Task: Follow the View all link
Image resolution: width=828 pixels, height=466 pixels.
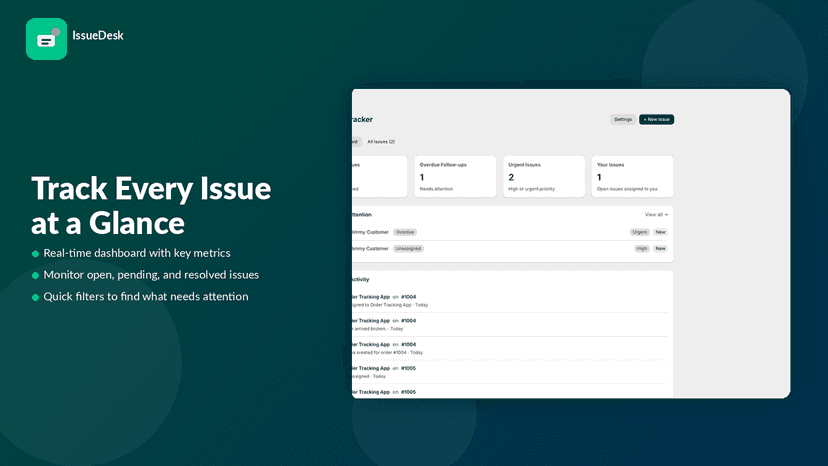Action: 656,215
